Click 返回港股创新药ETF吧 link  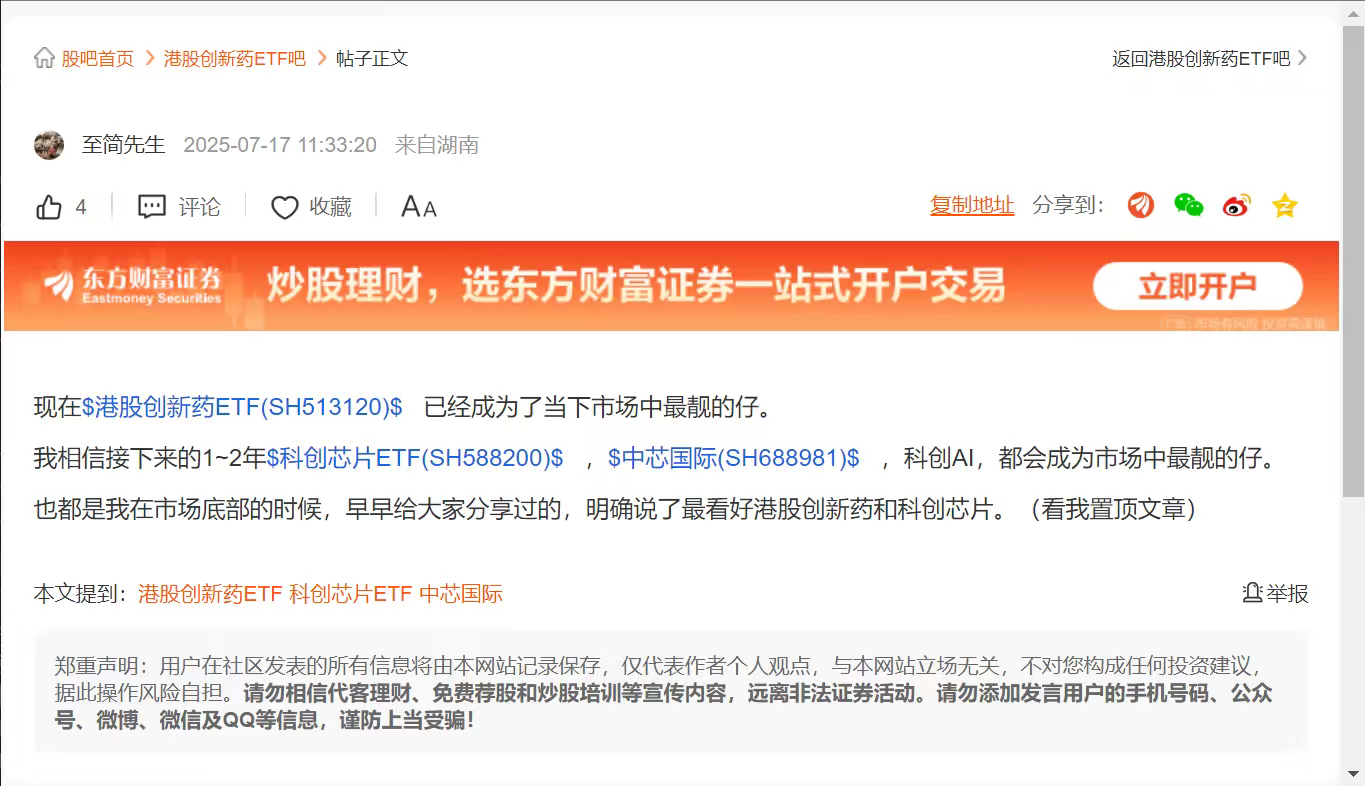click(x=1201, y=58)
